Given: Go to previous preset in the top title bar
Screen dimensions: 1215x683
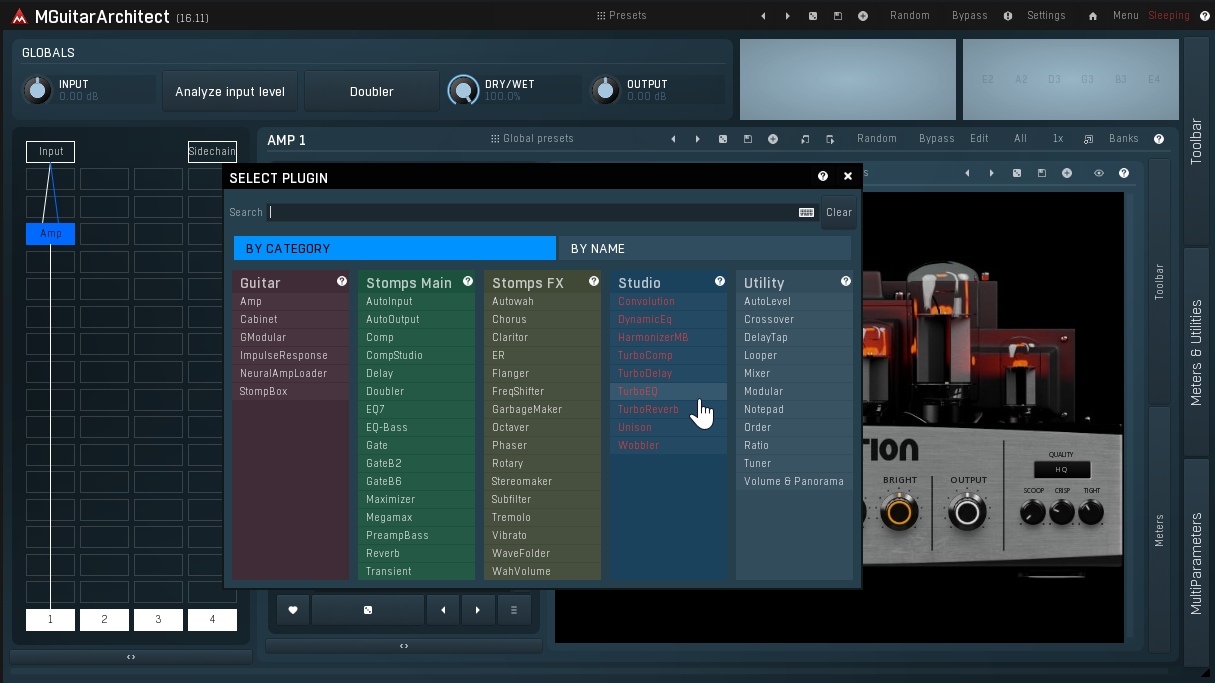Looking at the screenshot, I should [763, 16].
